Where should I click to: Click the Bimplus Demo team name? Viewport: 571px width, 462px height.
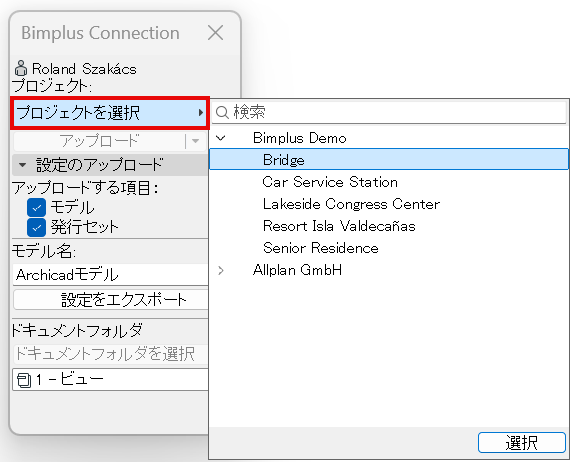[299, 138]
